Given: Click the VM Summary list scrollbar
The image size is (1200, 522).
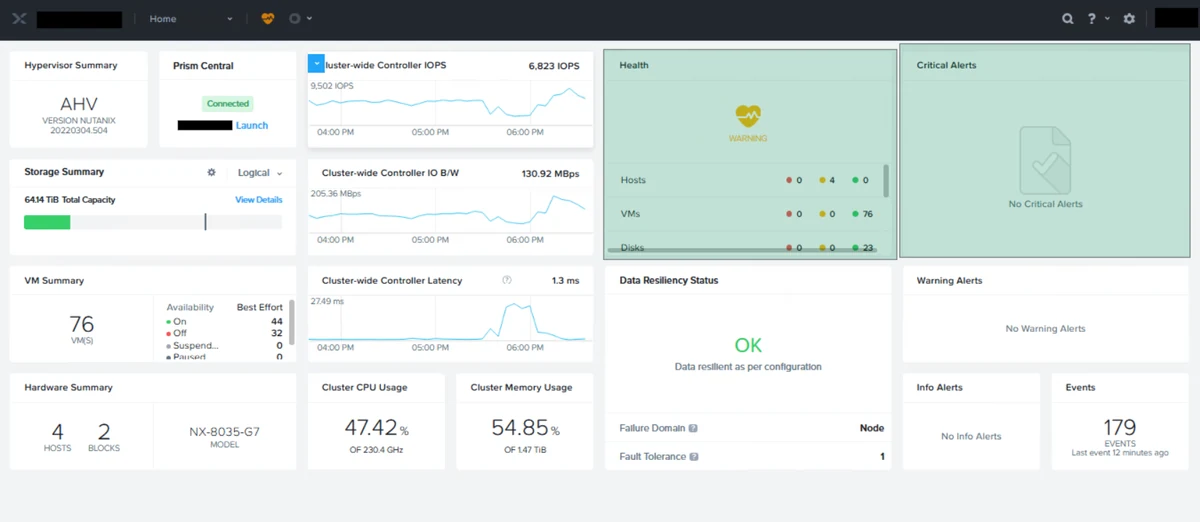Looking at the screenshot, I should 292,321.
